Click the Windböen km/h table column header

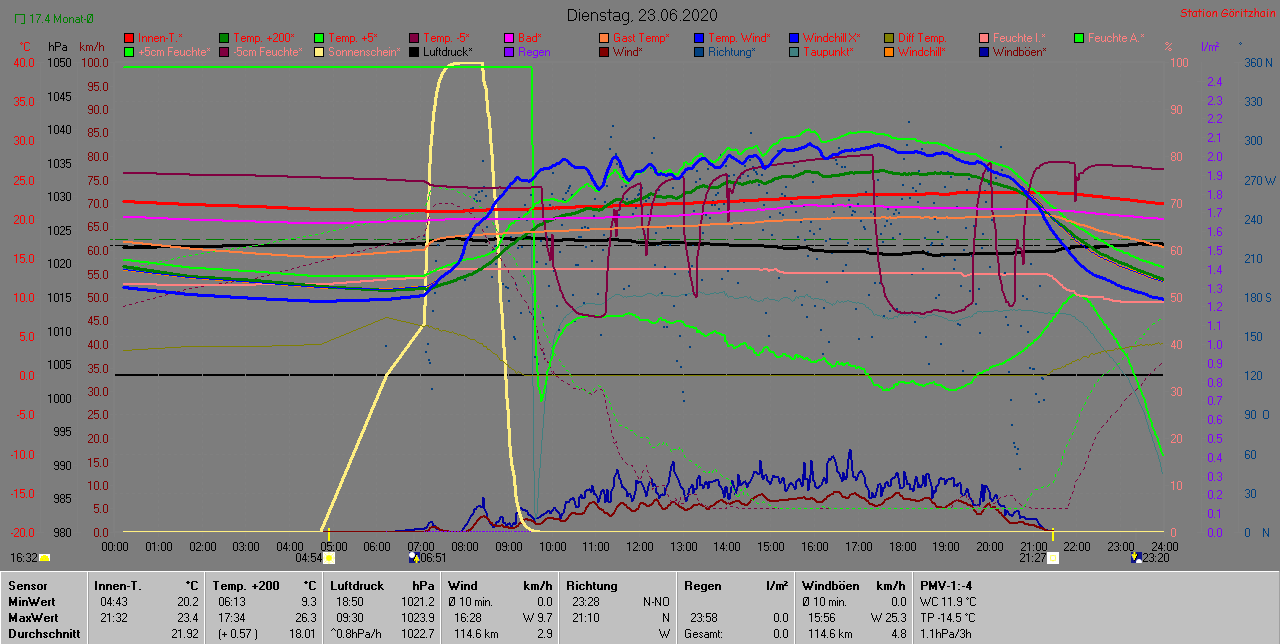tap(854, 586)
